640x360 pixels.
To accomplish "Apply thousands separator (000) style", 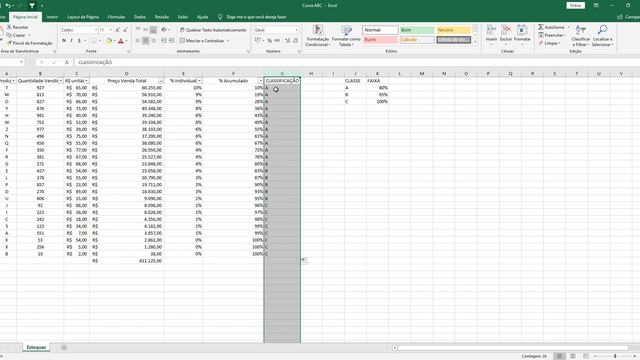I will [x=277, y=40].
